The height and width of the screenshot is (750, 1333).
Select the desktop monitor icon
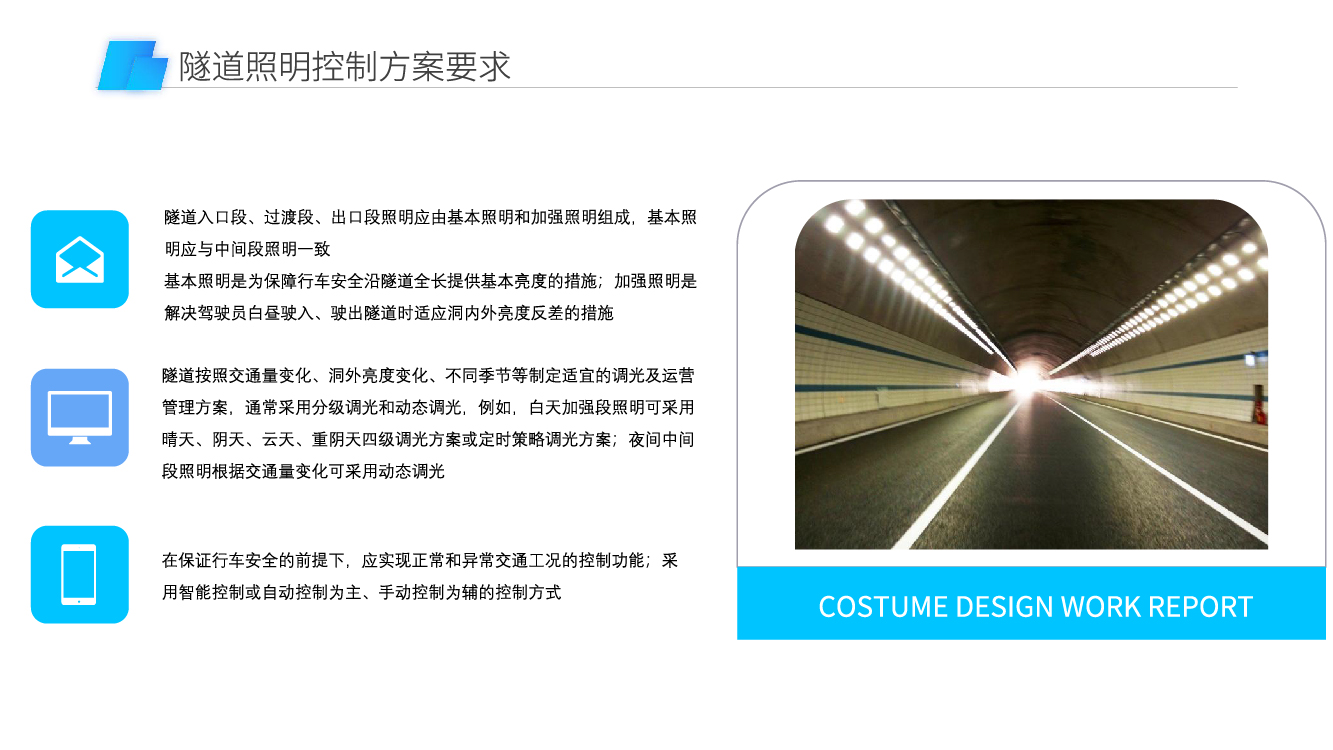coord(80,417)
